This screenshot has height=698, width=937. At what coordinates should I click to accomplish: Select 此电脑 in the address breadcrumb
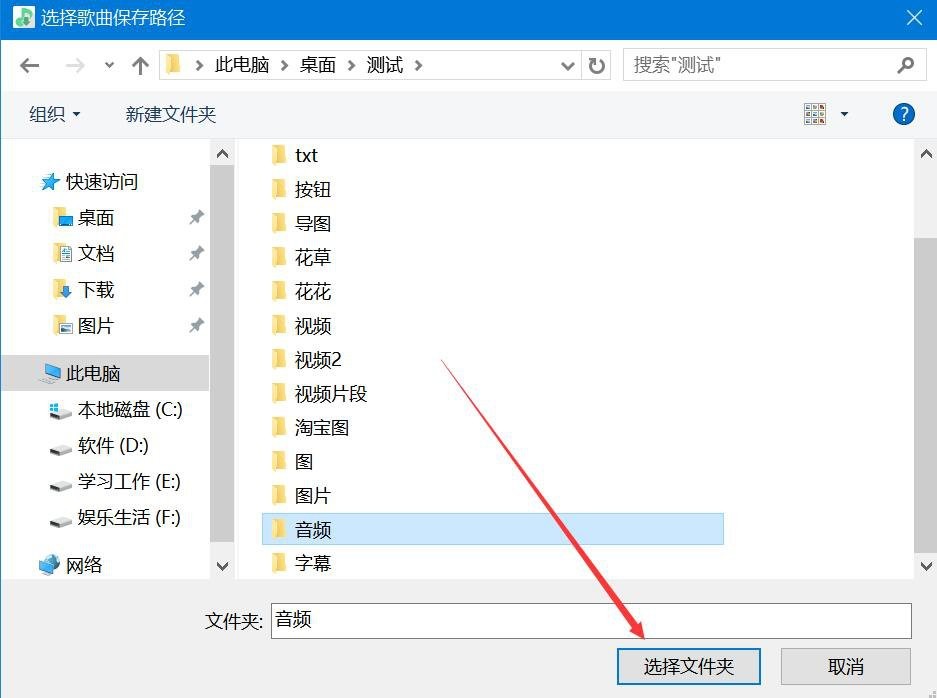242,65
